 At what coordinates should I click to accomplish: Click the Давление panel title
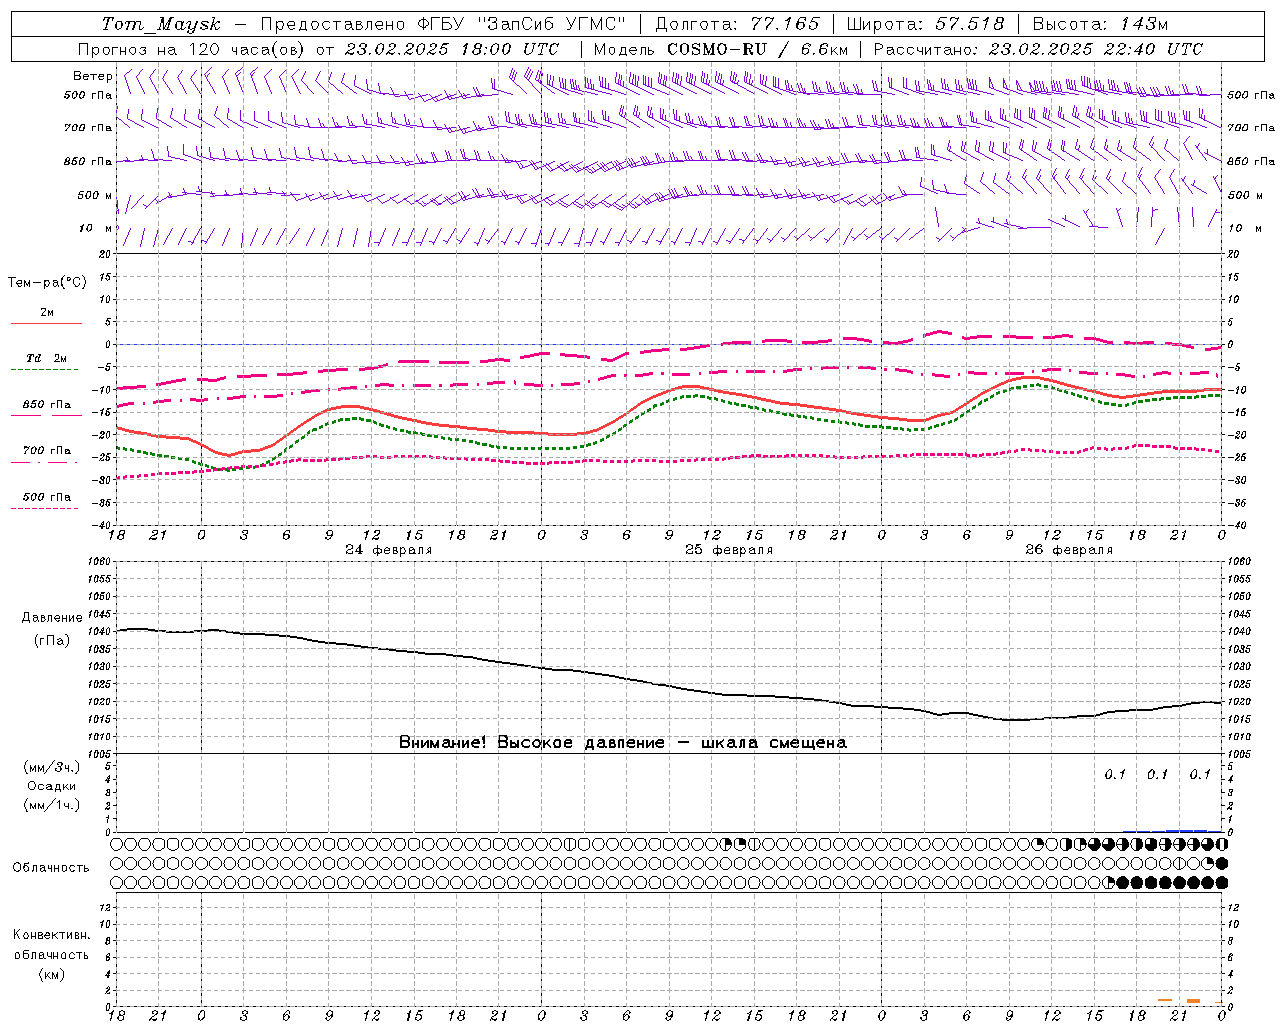tap(52, 618)
